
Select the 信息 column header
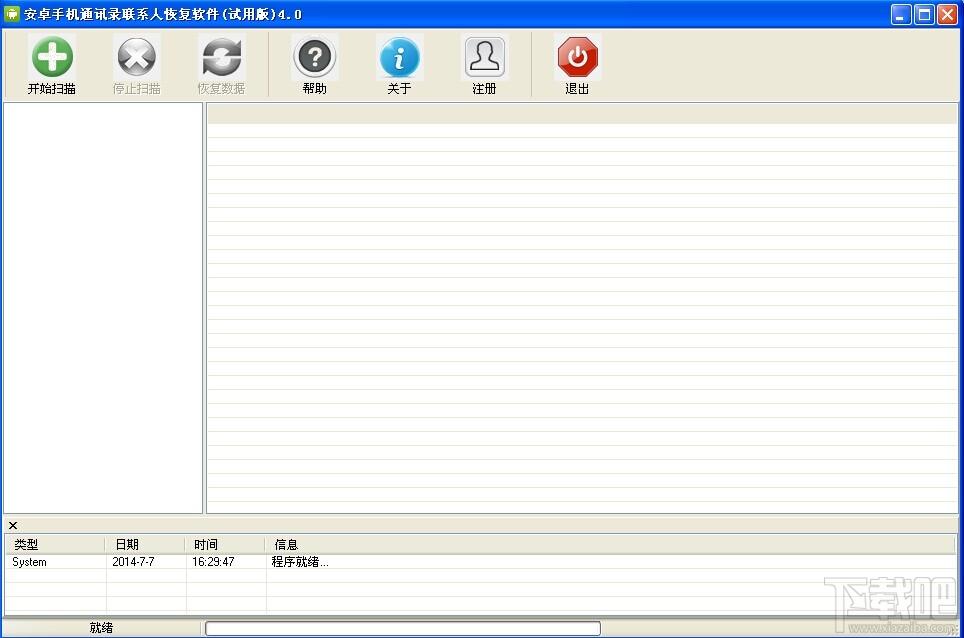pos(610,545)
